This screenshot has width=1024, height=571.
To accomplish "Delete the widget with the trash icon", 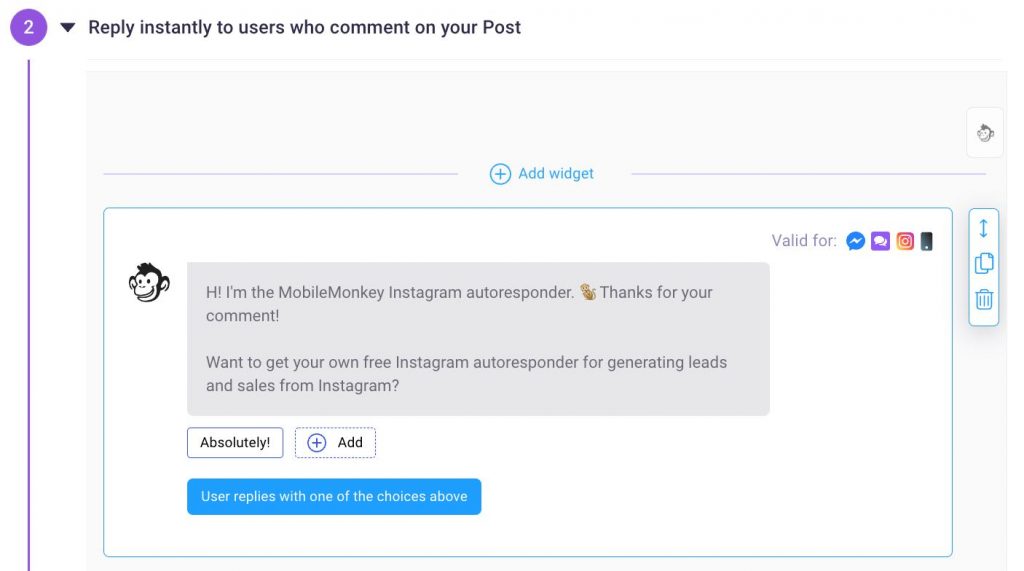I will 984,299.
